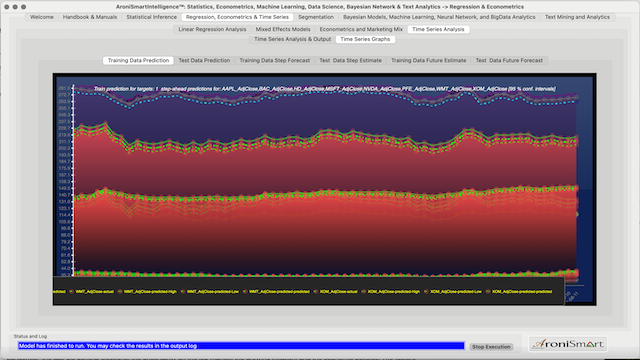Click WMT_AdjClose-predicted-High legend marker

pos(120,291)
